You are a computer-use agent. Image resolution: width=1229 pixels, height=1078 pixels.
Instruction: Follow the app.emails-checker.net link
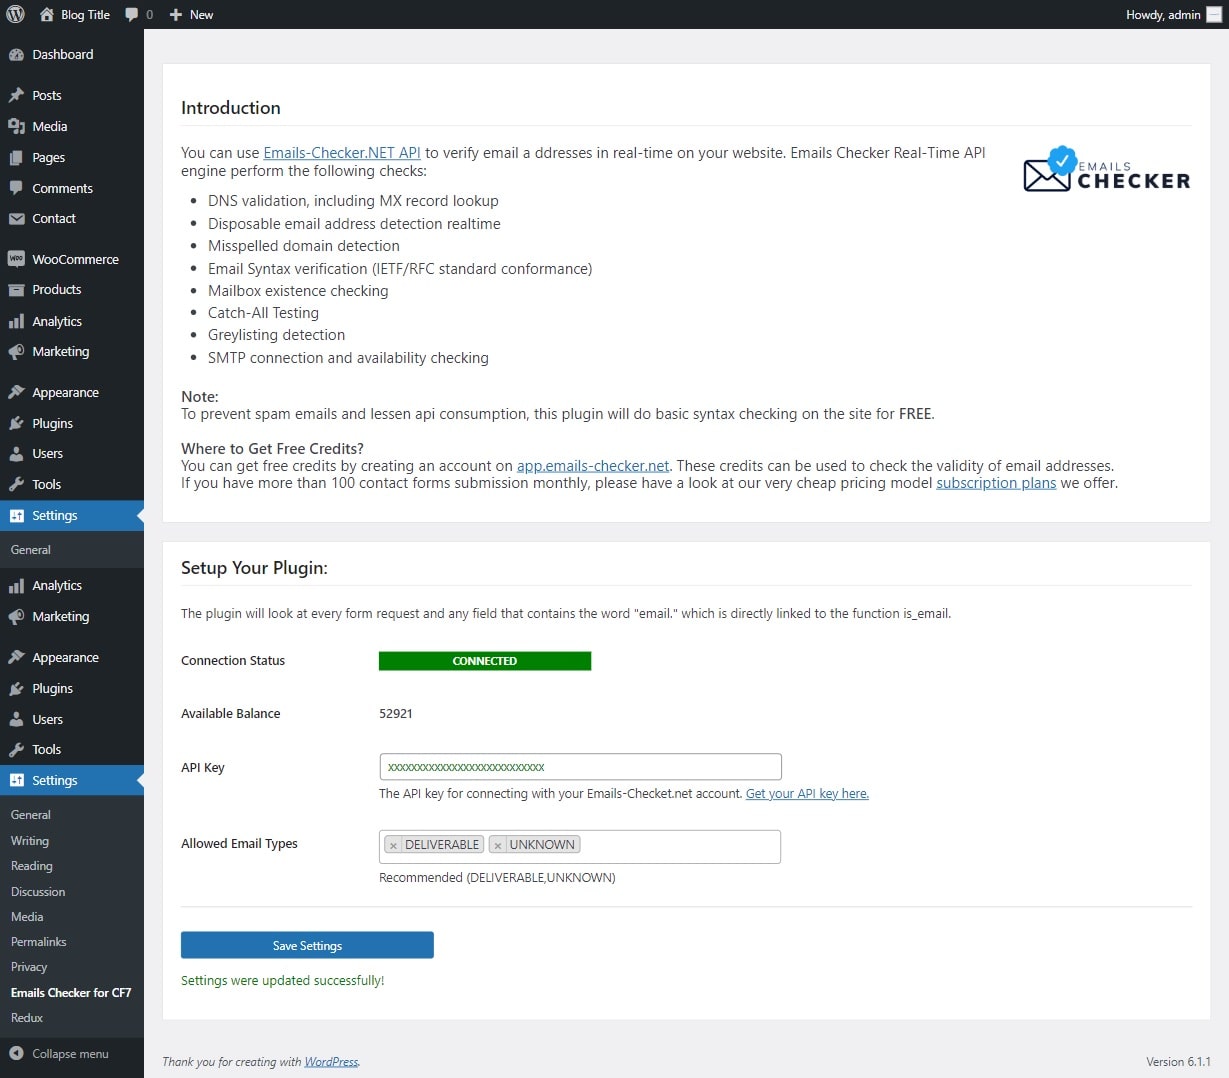[x=593, y=466]
